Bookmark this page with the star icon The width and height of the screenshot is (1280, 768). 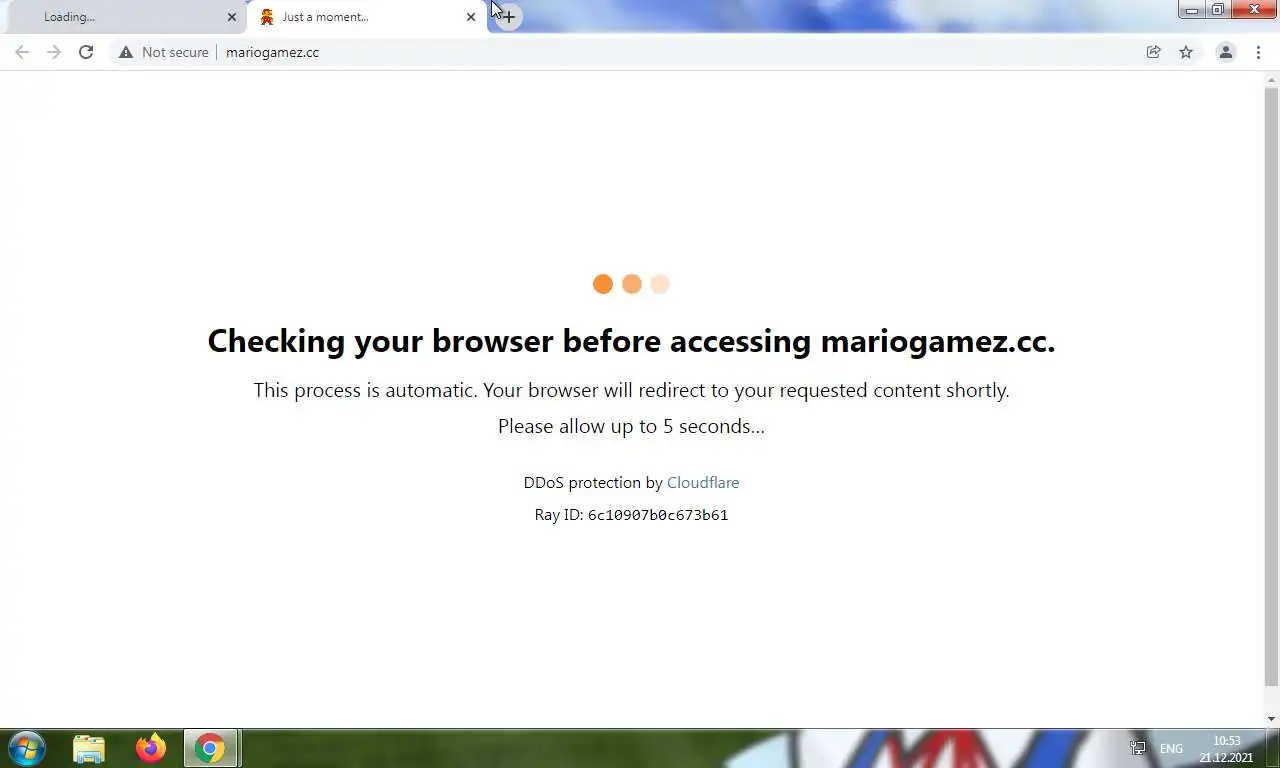(1186, 52)
